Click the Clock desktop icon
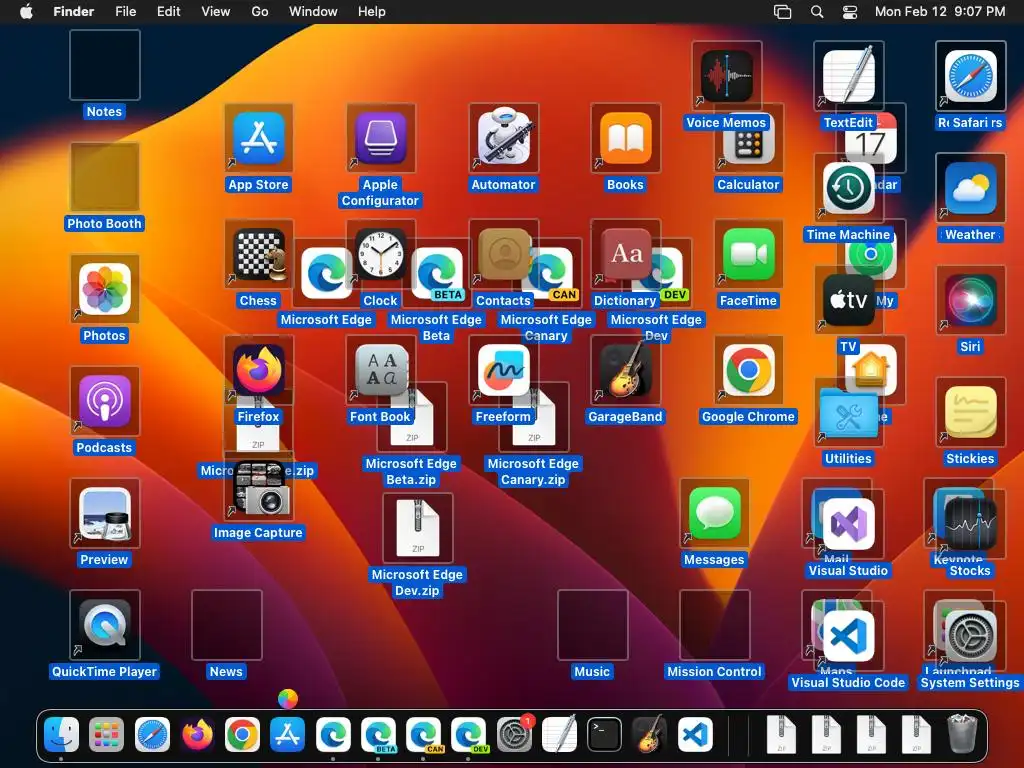Image resolution: width=1024 pixels, height=768 pixels. [x=381, y=255]
